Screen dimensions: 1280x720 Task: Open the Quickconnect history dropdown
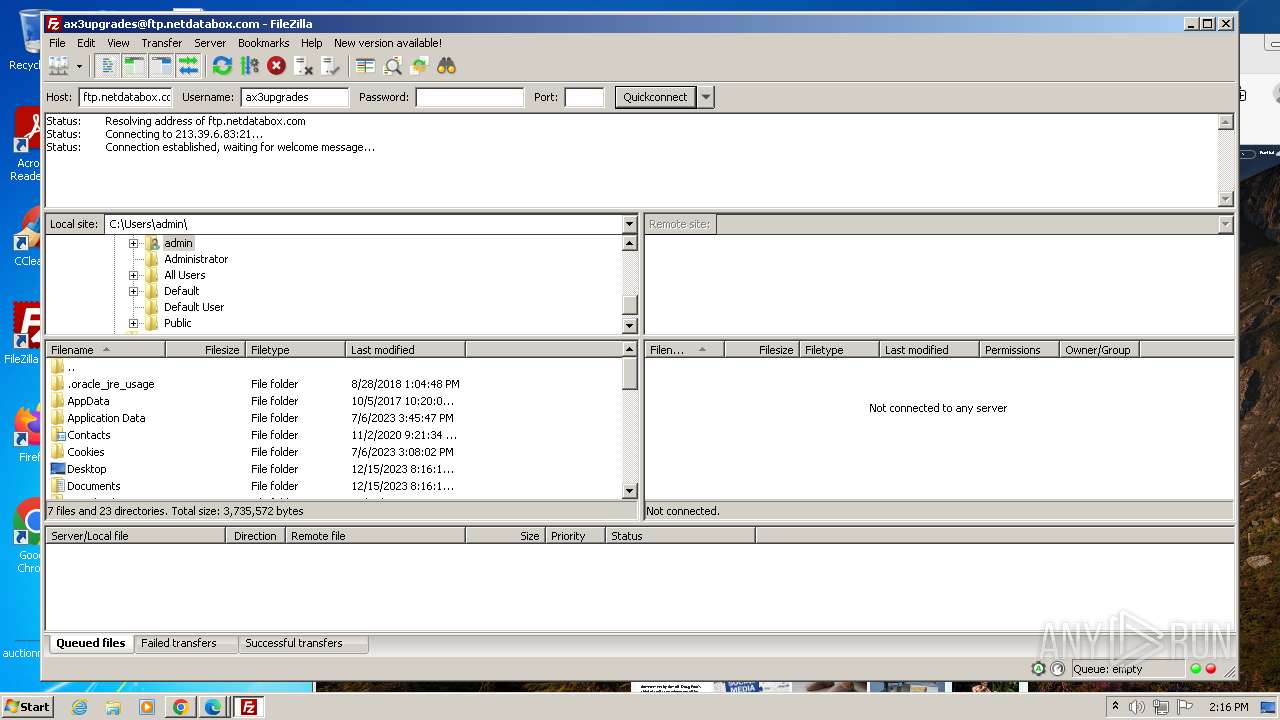coord(706,97)
